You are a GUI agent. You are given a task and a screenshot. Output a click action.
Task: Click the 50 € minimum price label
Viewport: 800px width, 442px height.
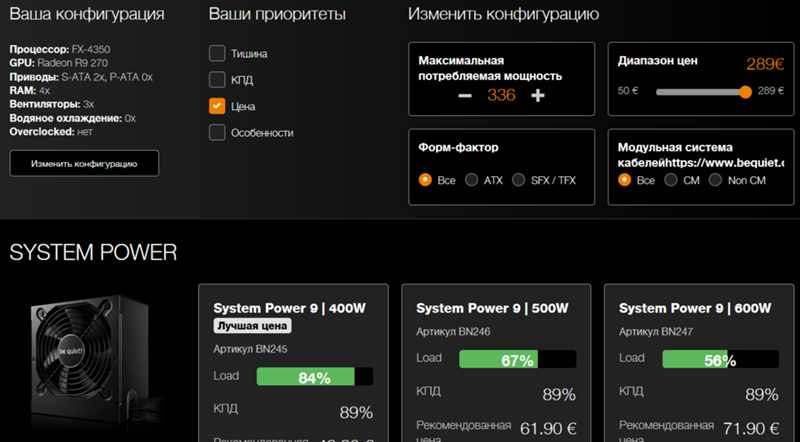(628, 91)
